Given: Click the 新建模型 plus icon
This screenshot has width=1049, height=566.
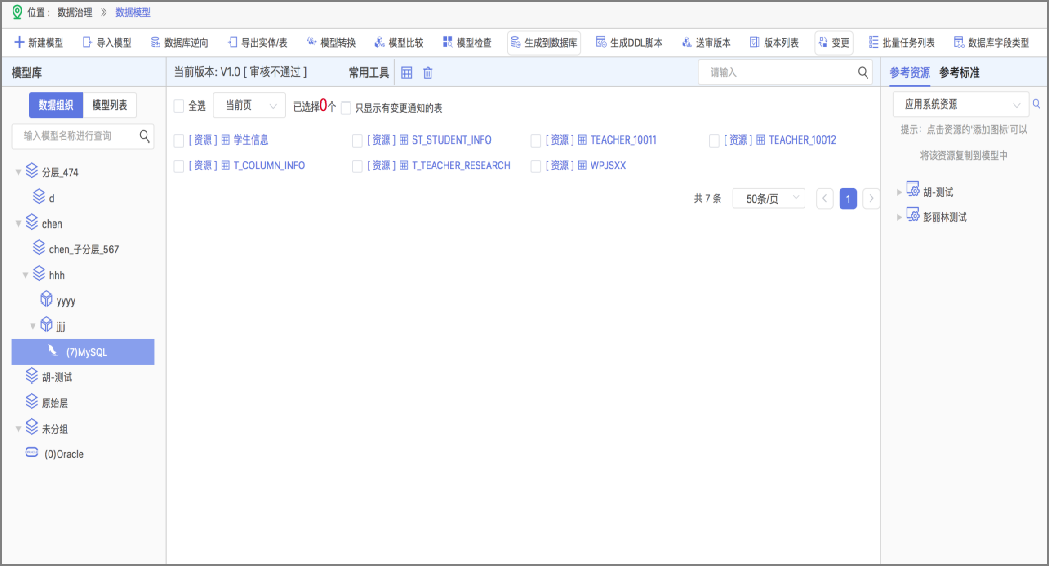Looking at the screenshot, I should [x=19, y=43].
